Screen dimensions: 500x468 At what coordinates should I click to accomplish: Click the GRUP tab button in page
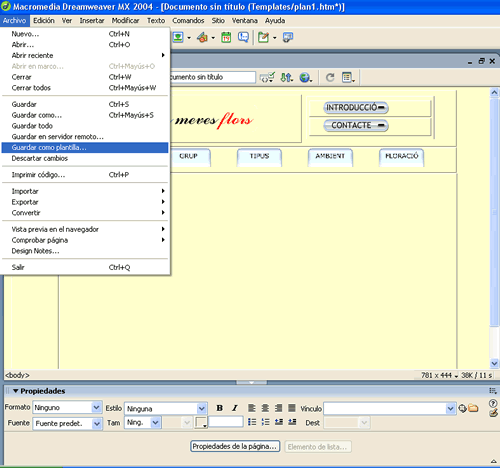[190, 157]
